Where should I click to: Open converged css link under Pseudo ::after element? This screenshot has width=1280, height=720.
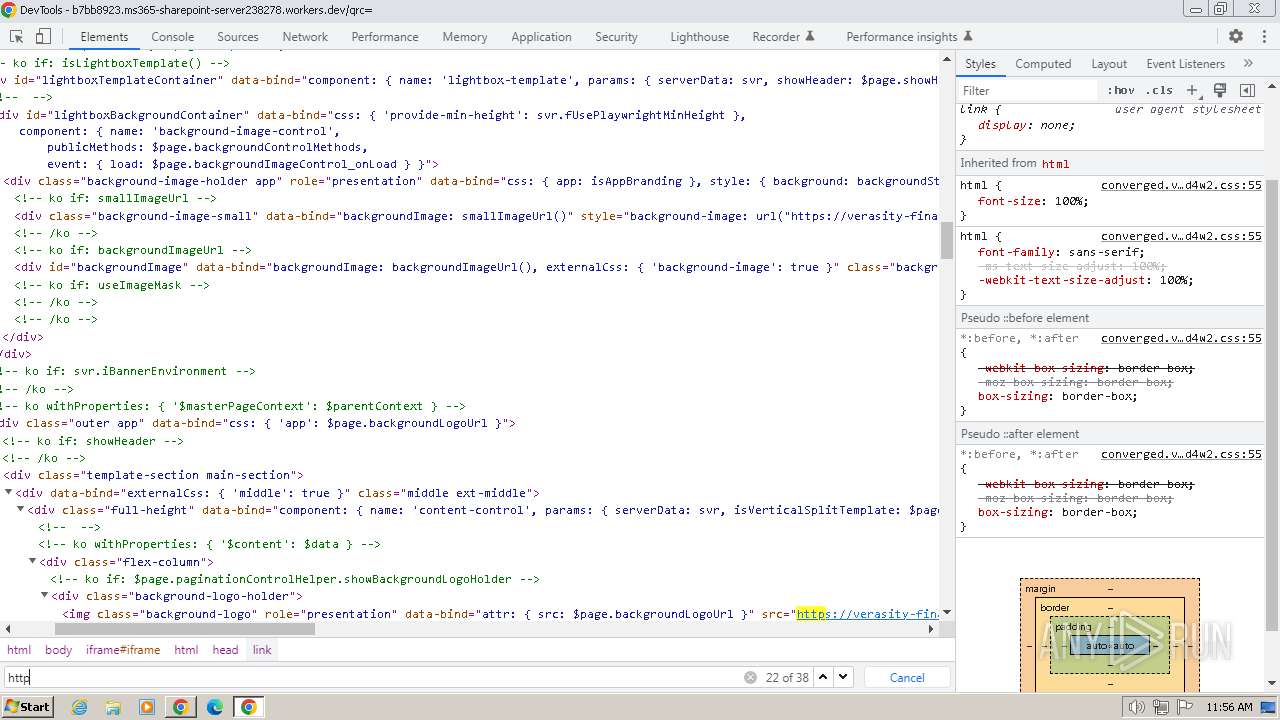coord(1181,454)
